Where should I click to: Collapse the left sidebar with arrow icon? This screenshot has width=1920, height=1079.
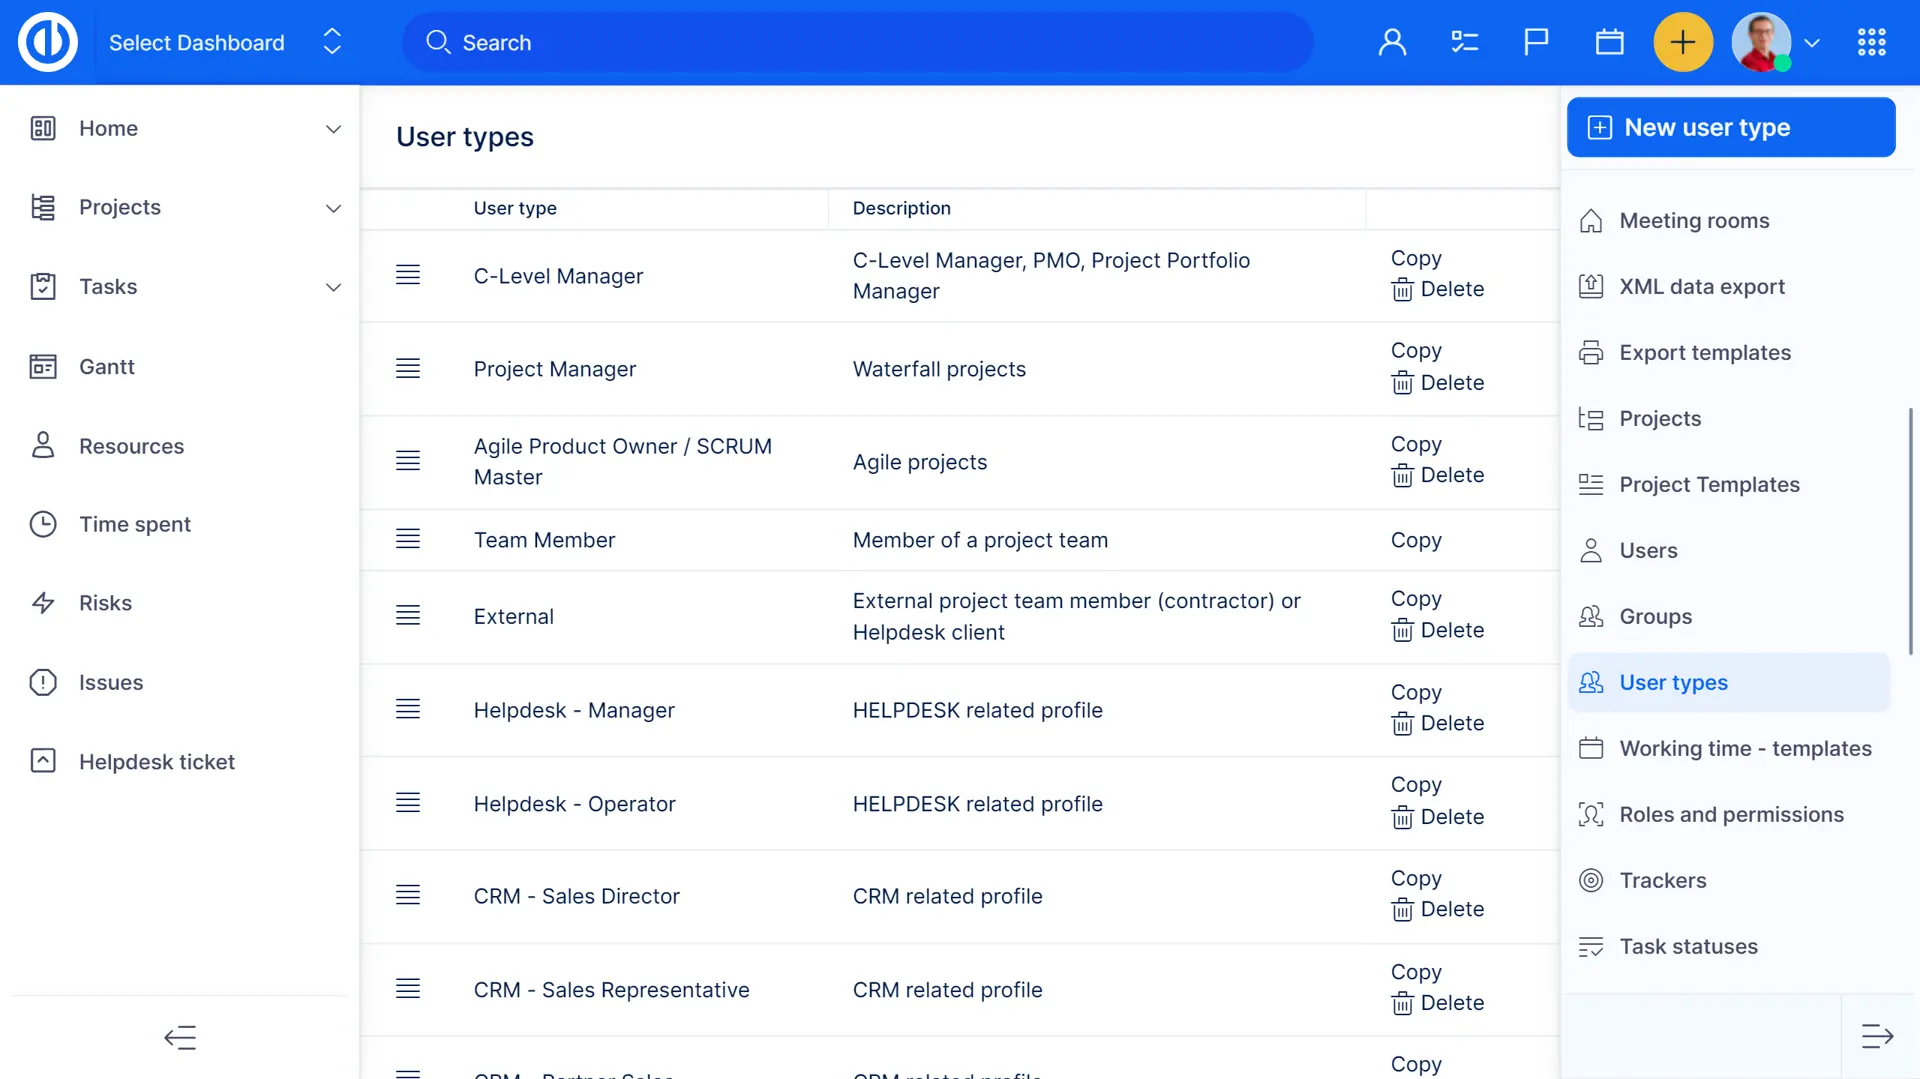(180, 1037)
